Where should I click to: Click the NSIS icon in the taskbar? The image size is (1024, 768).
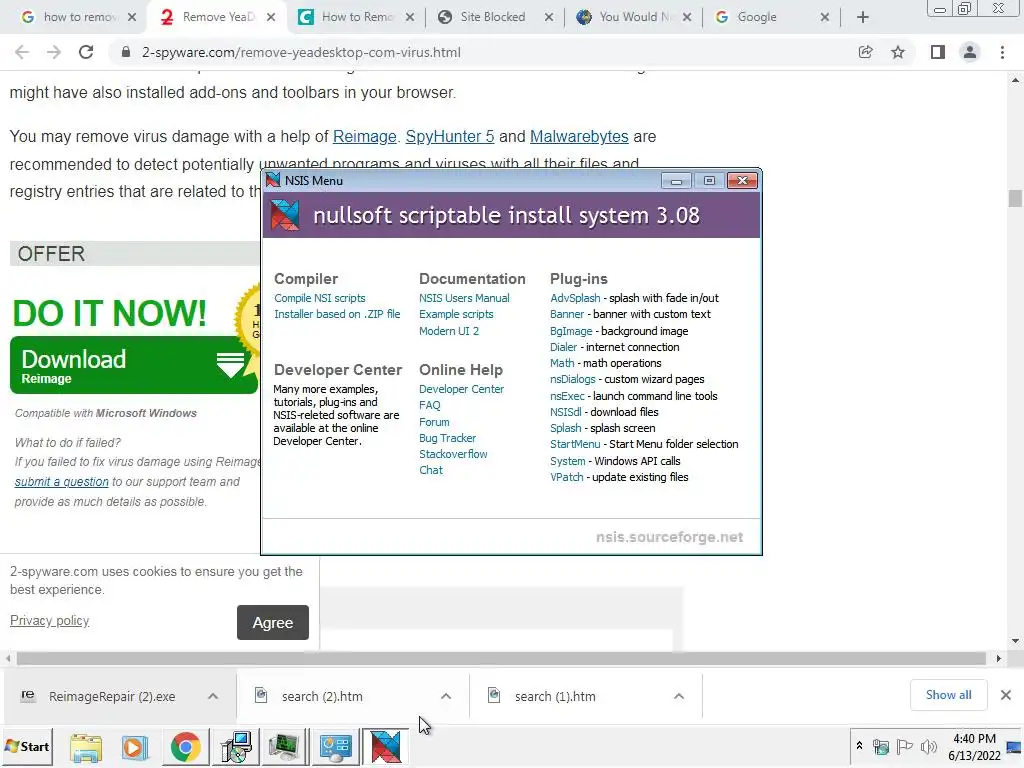385,747
